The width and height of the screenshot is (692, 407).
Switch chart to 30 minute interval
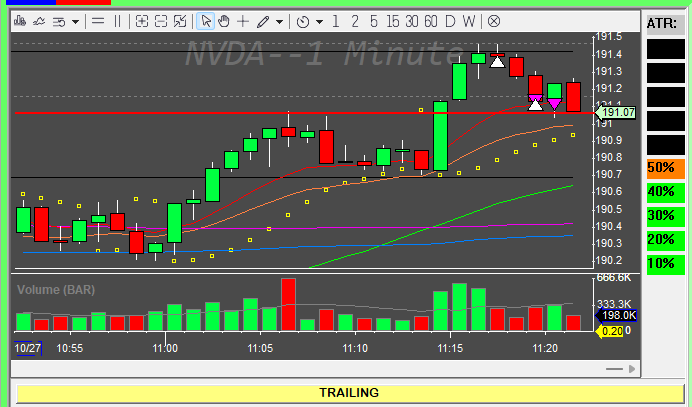coord(412,21)
